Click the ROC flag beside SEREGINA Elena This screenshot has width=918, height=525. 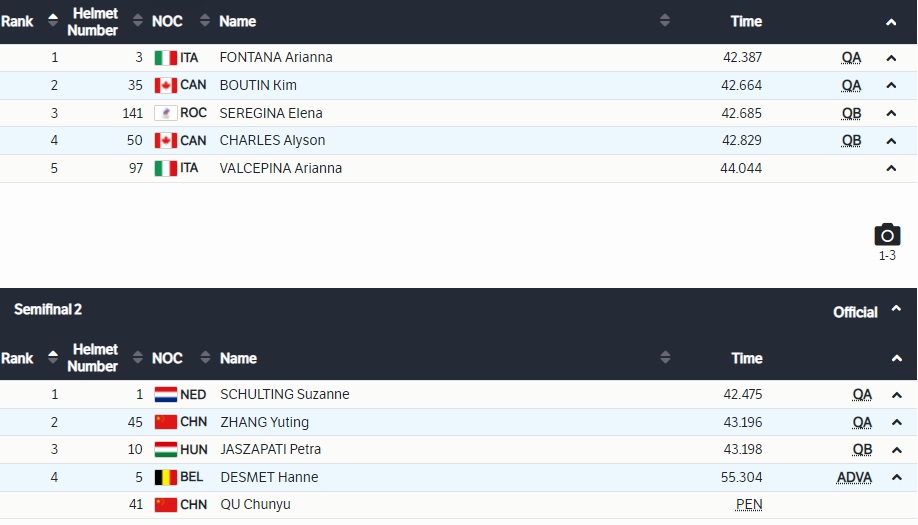[165, 113]
